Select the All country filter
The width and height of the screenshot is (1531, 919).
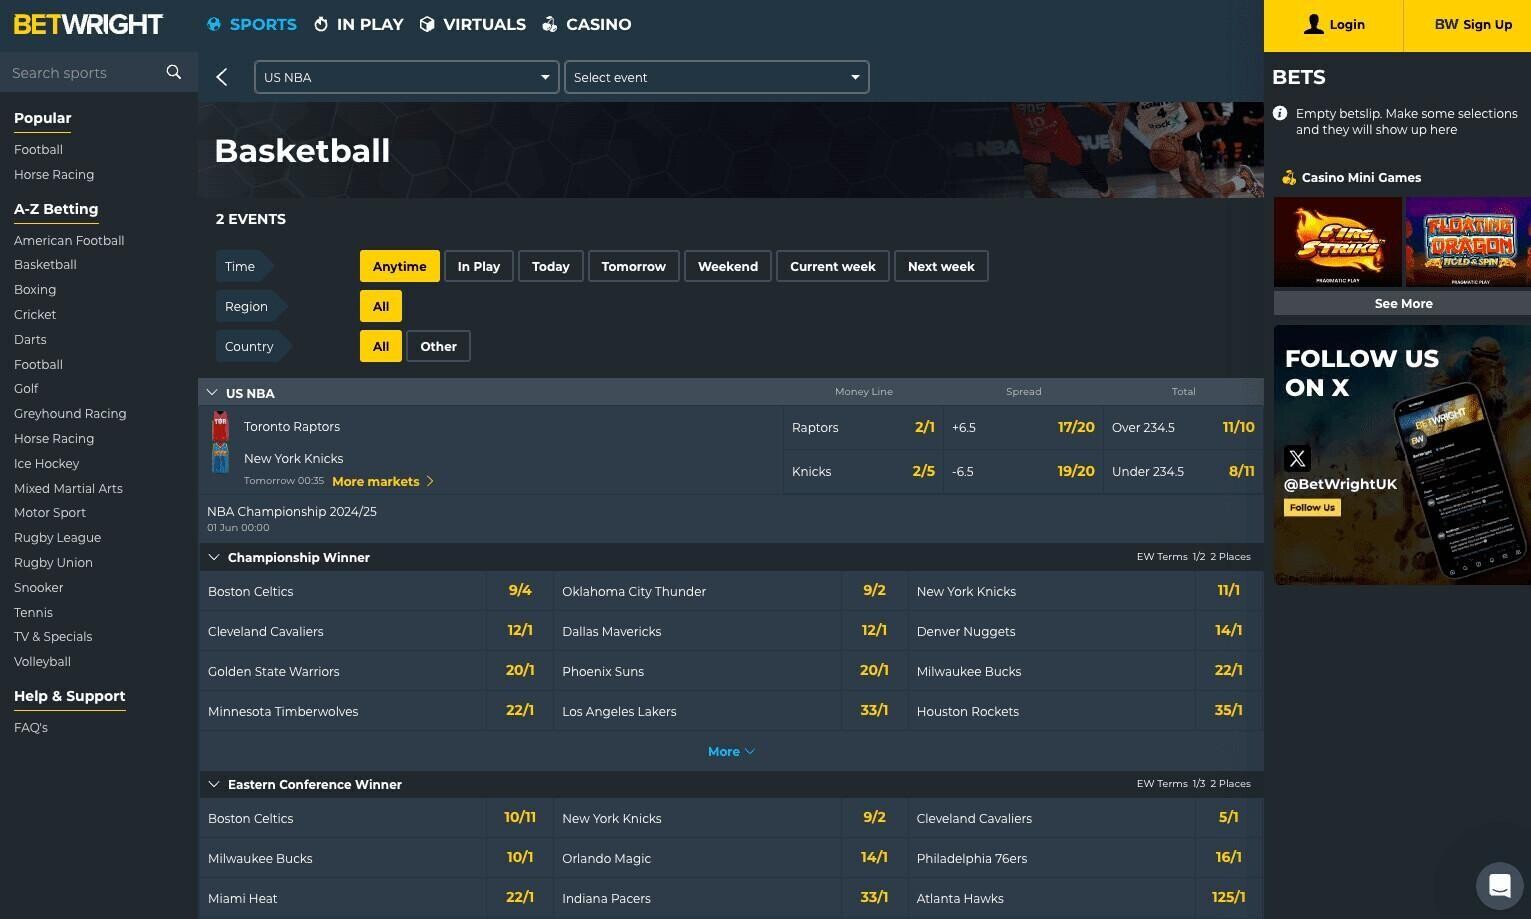(381, 346)
